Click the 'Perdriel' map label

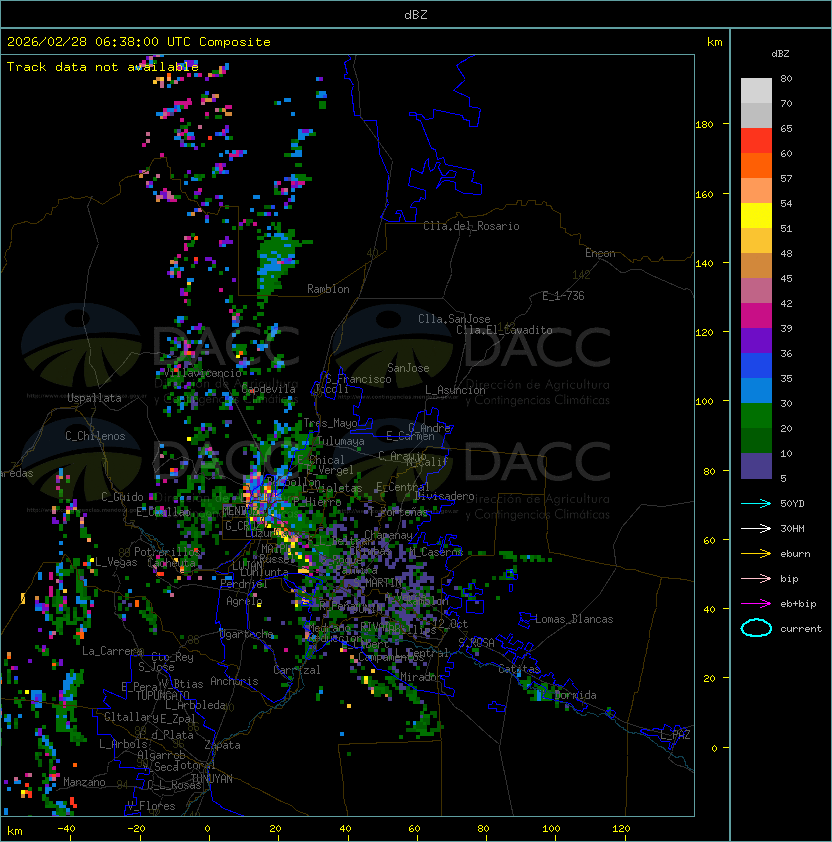[x=244, y=584]
